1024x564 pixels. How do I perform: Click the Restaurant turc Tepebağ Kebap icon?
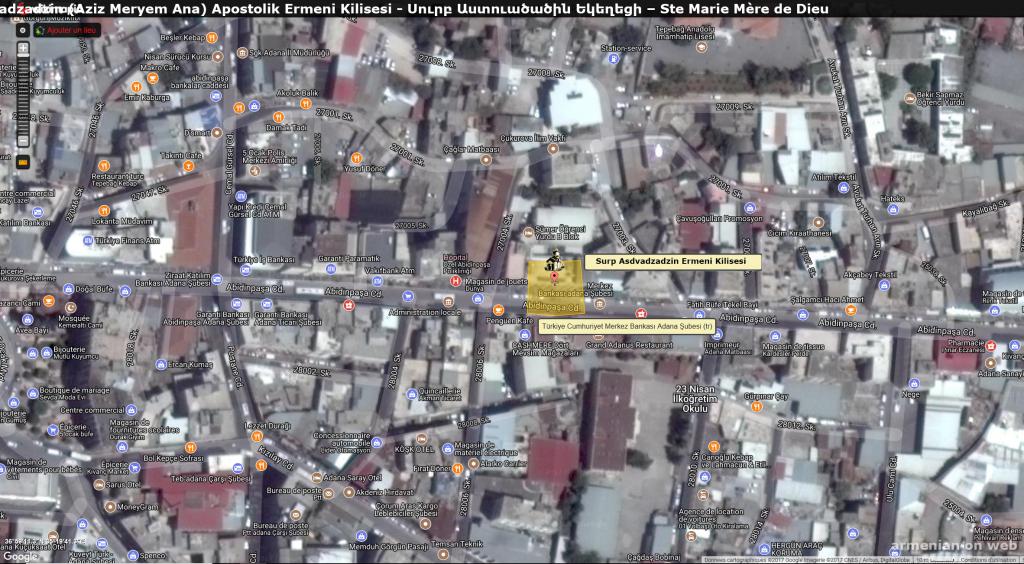click(103, 166)
